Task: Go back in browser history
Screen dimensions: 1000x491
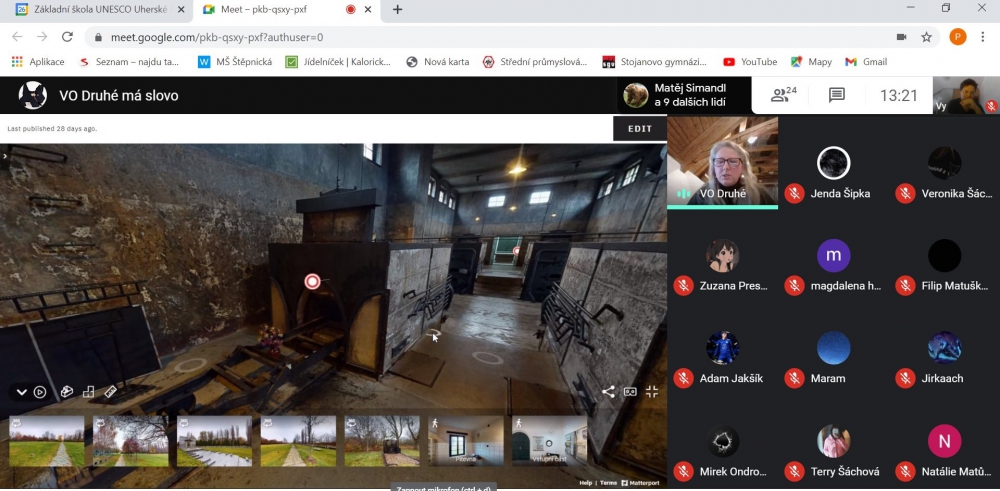Action: (17, 37)
